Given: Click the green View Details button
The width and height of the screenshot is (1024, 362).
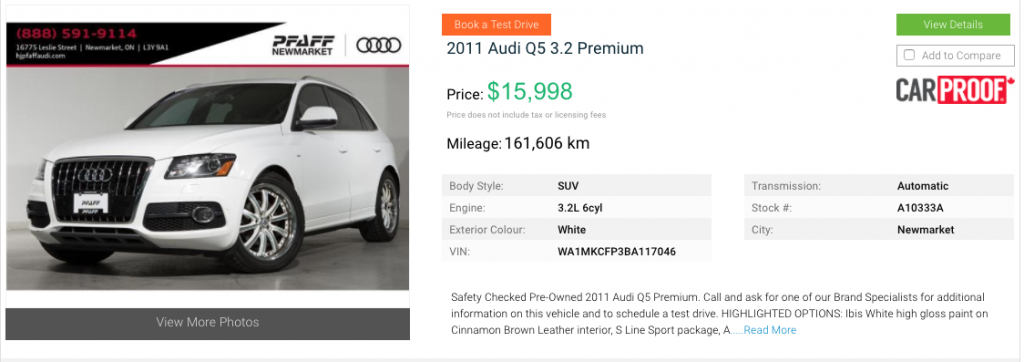Looking at the screenshot, I should 952,25.
